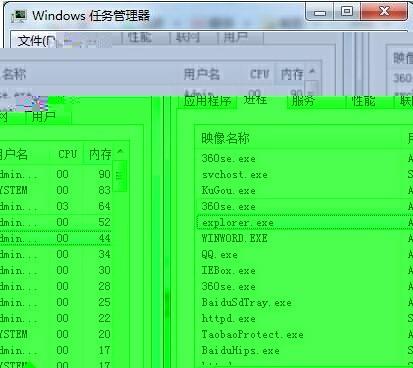Select 360se.exe listed directly above svchost.exe
Image resolution: width=413 pixels, height=368 pixels.
(x=228, y=158)
